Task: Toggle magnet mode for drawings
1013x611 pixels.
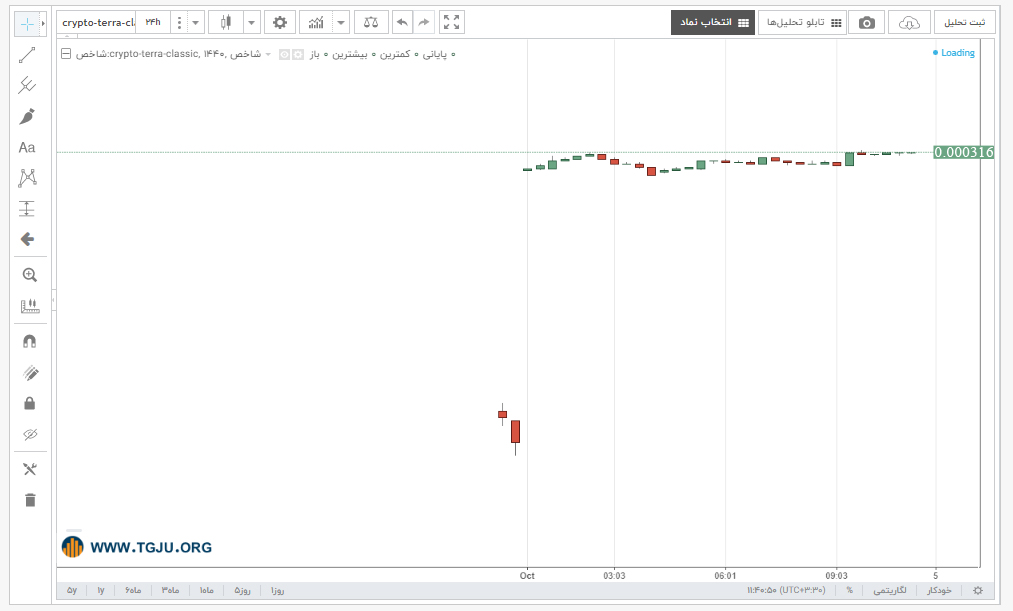Action: (30, 342)
